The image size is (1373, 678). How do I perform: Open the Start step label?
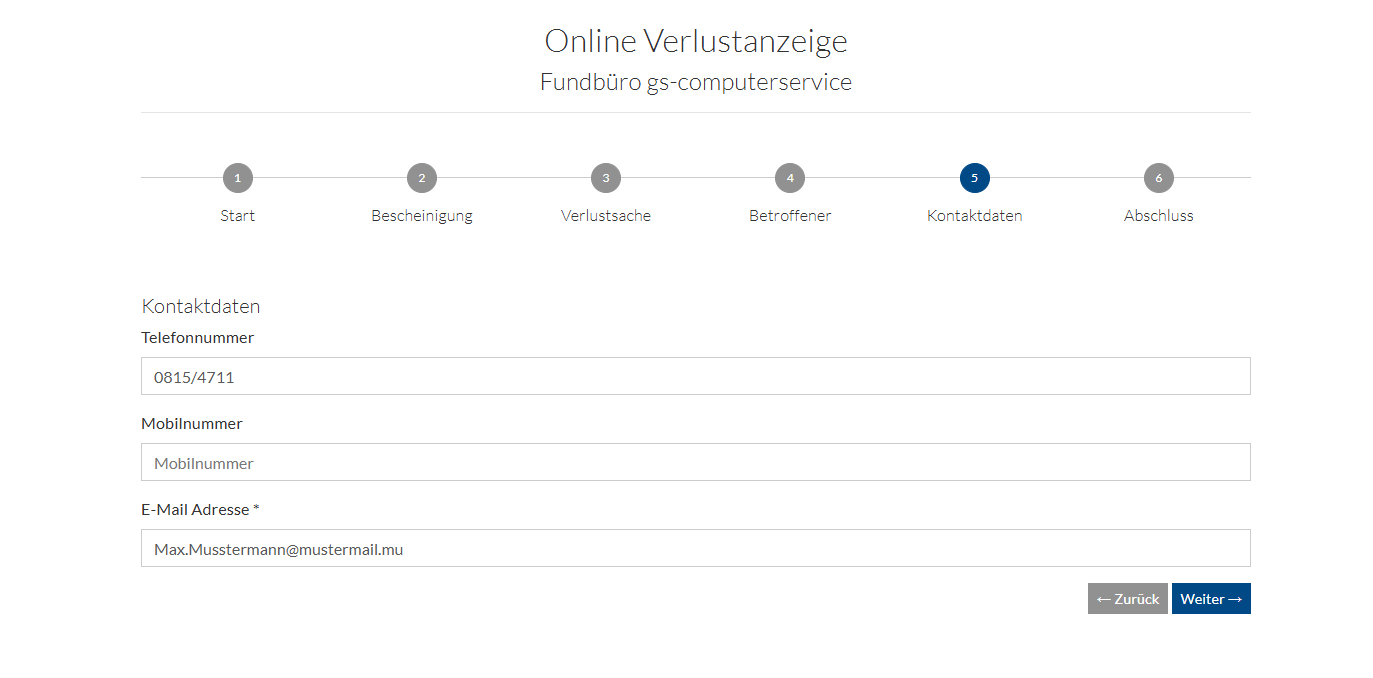pyautogui.click(x=238, y=216)
